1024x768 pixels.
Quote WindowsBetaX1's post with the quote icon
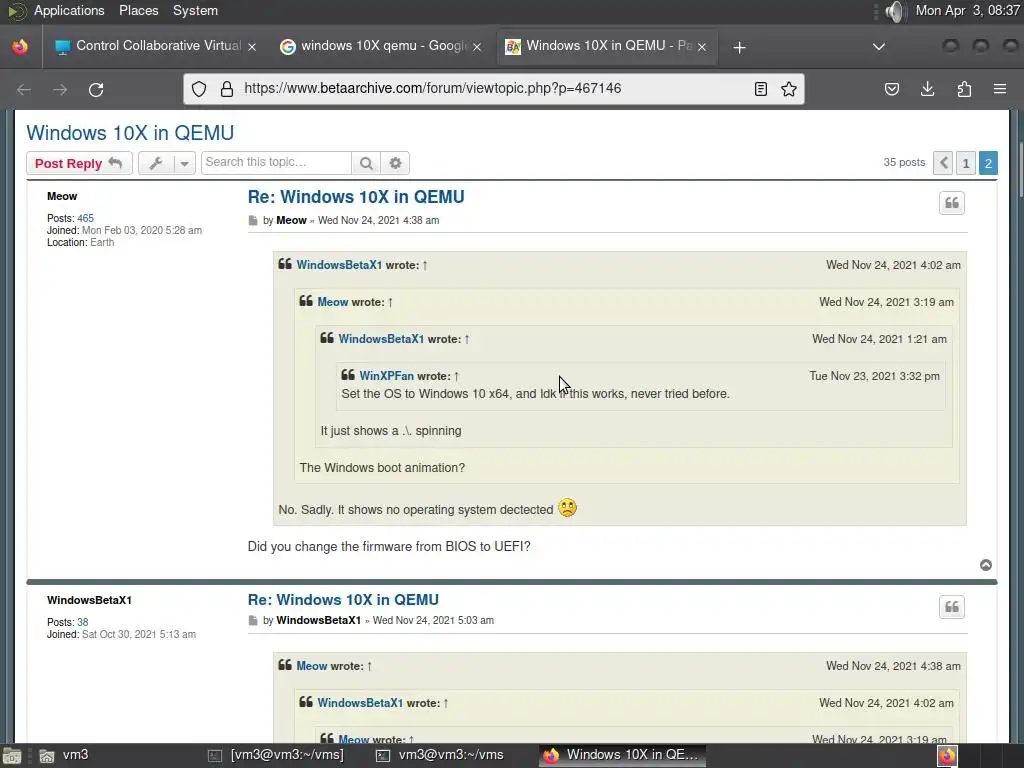pyautogui.click(x=952, y=607)
